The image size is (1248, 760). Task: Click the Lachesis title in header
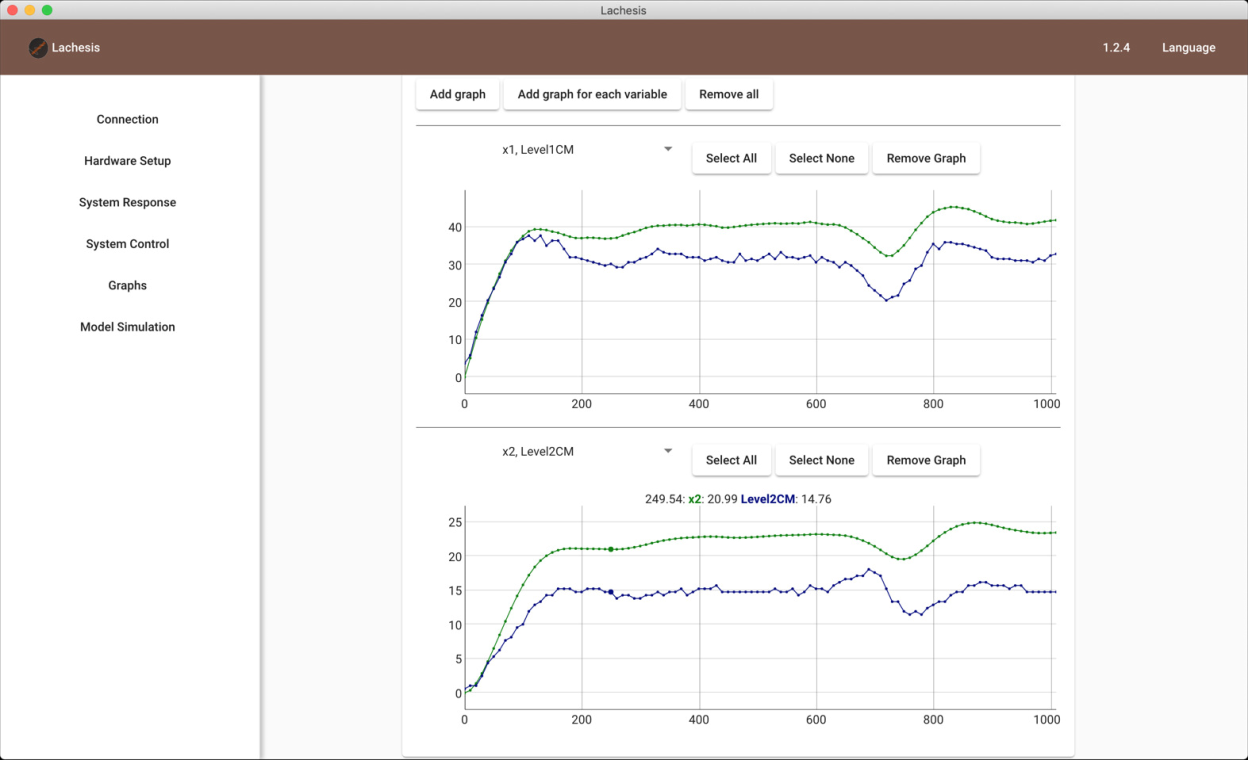click(76, 48)
